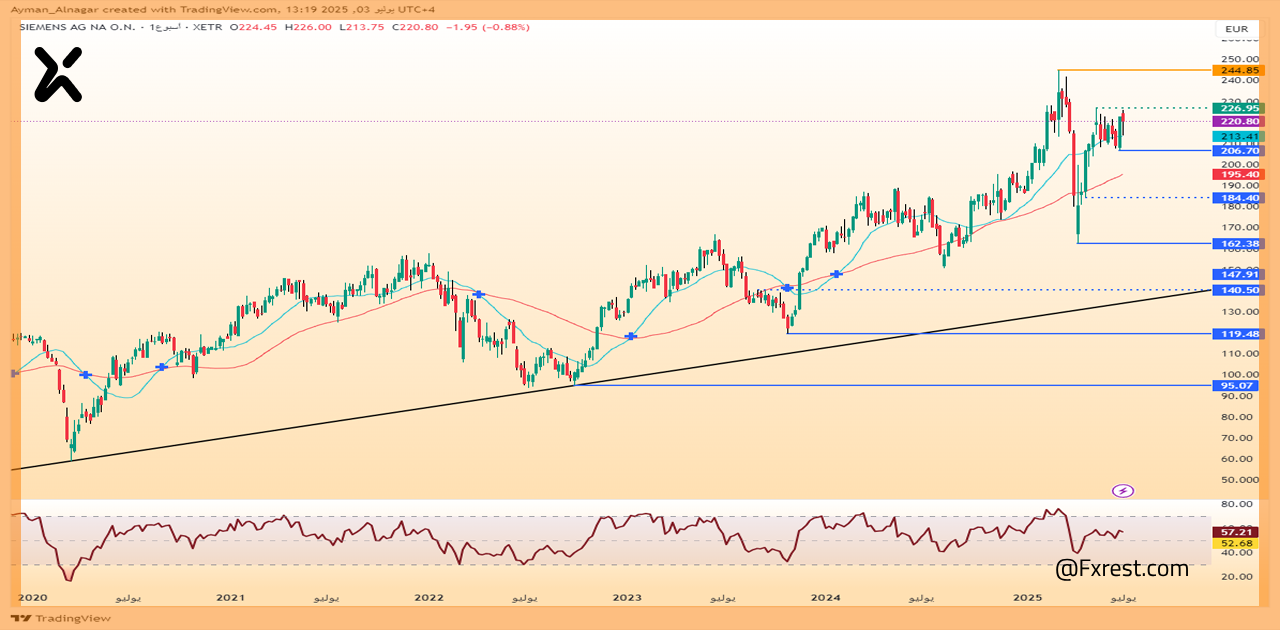Click the close value C220.80

[x=414, y=27]
